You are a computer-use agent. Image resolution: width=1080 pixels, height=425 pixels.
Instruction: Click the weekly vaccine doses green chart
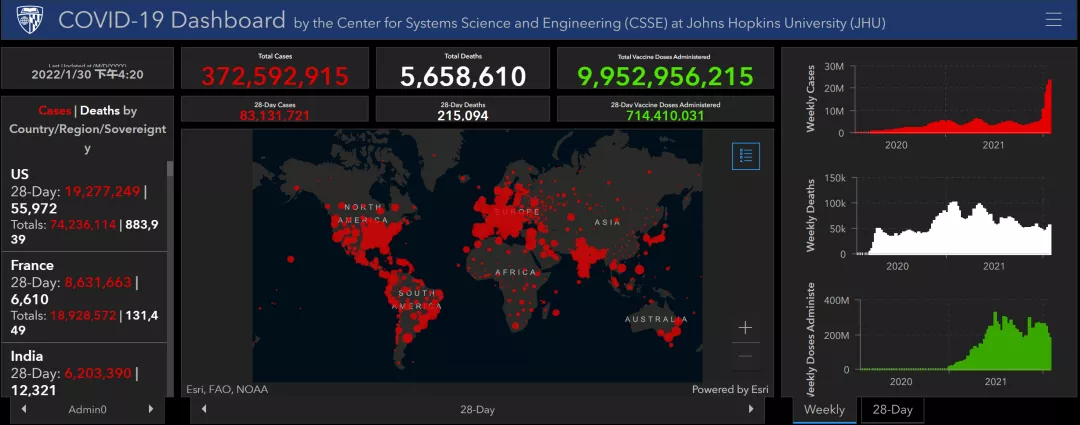(x=954, y=334)
